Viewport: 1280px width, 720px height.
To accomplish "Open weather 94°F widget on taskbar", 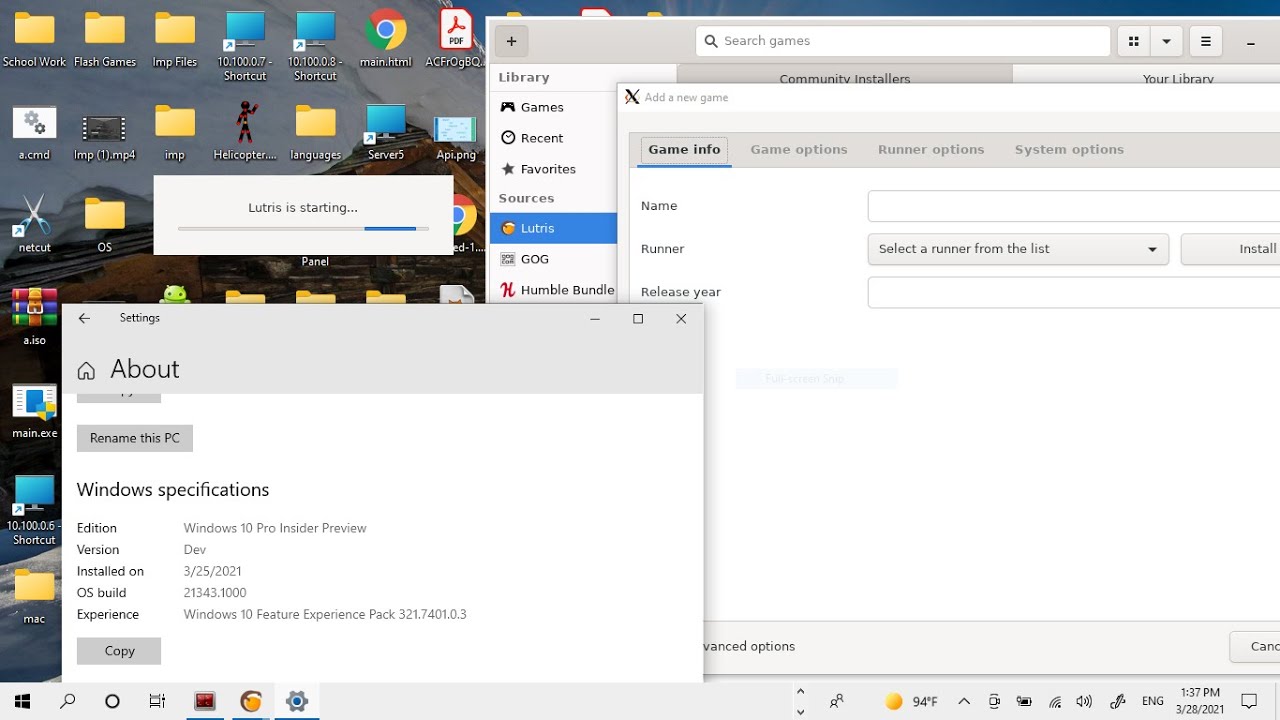I will [x=911, y=702].
